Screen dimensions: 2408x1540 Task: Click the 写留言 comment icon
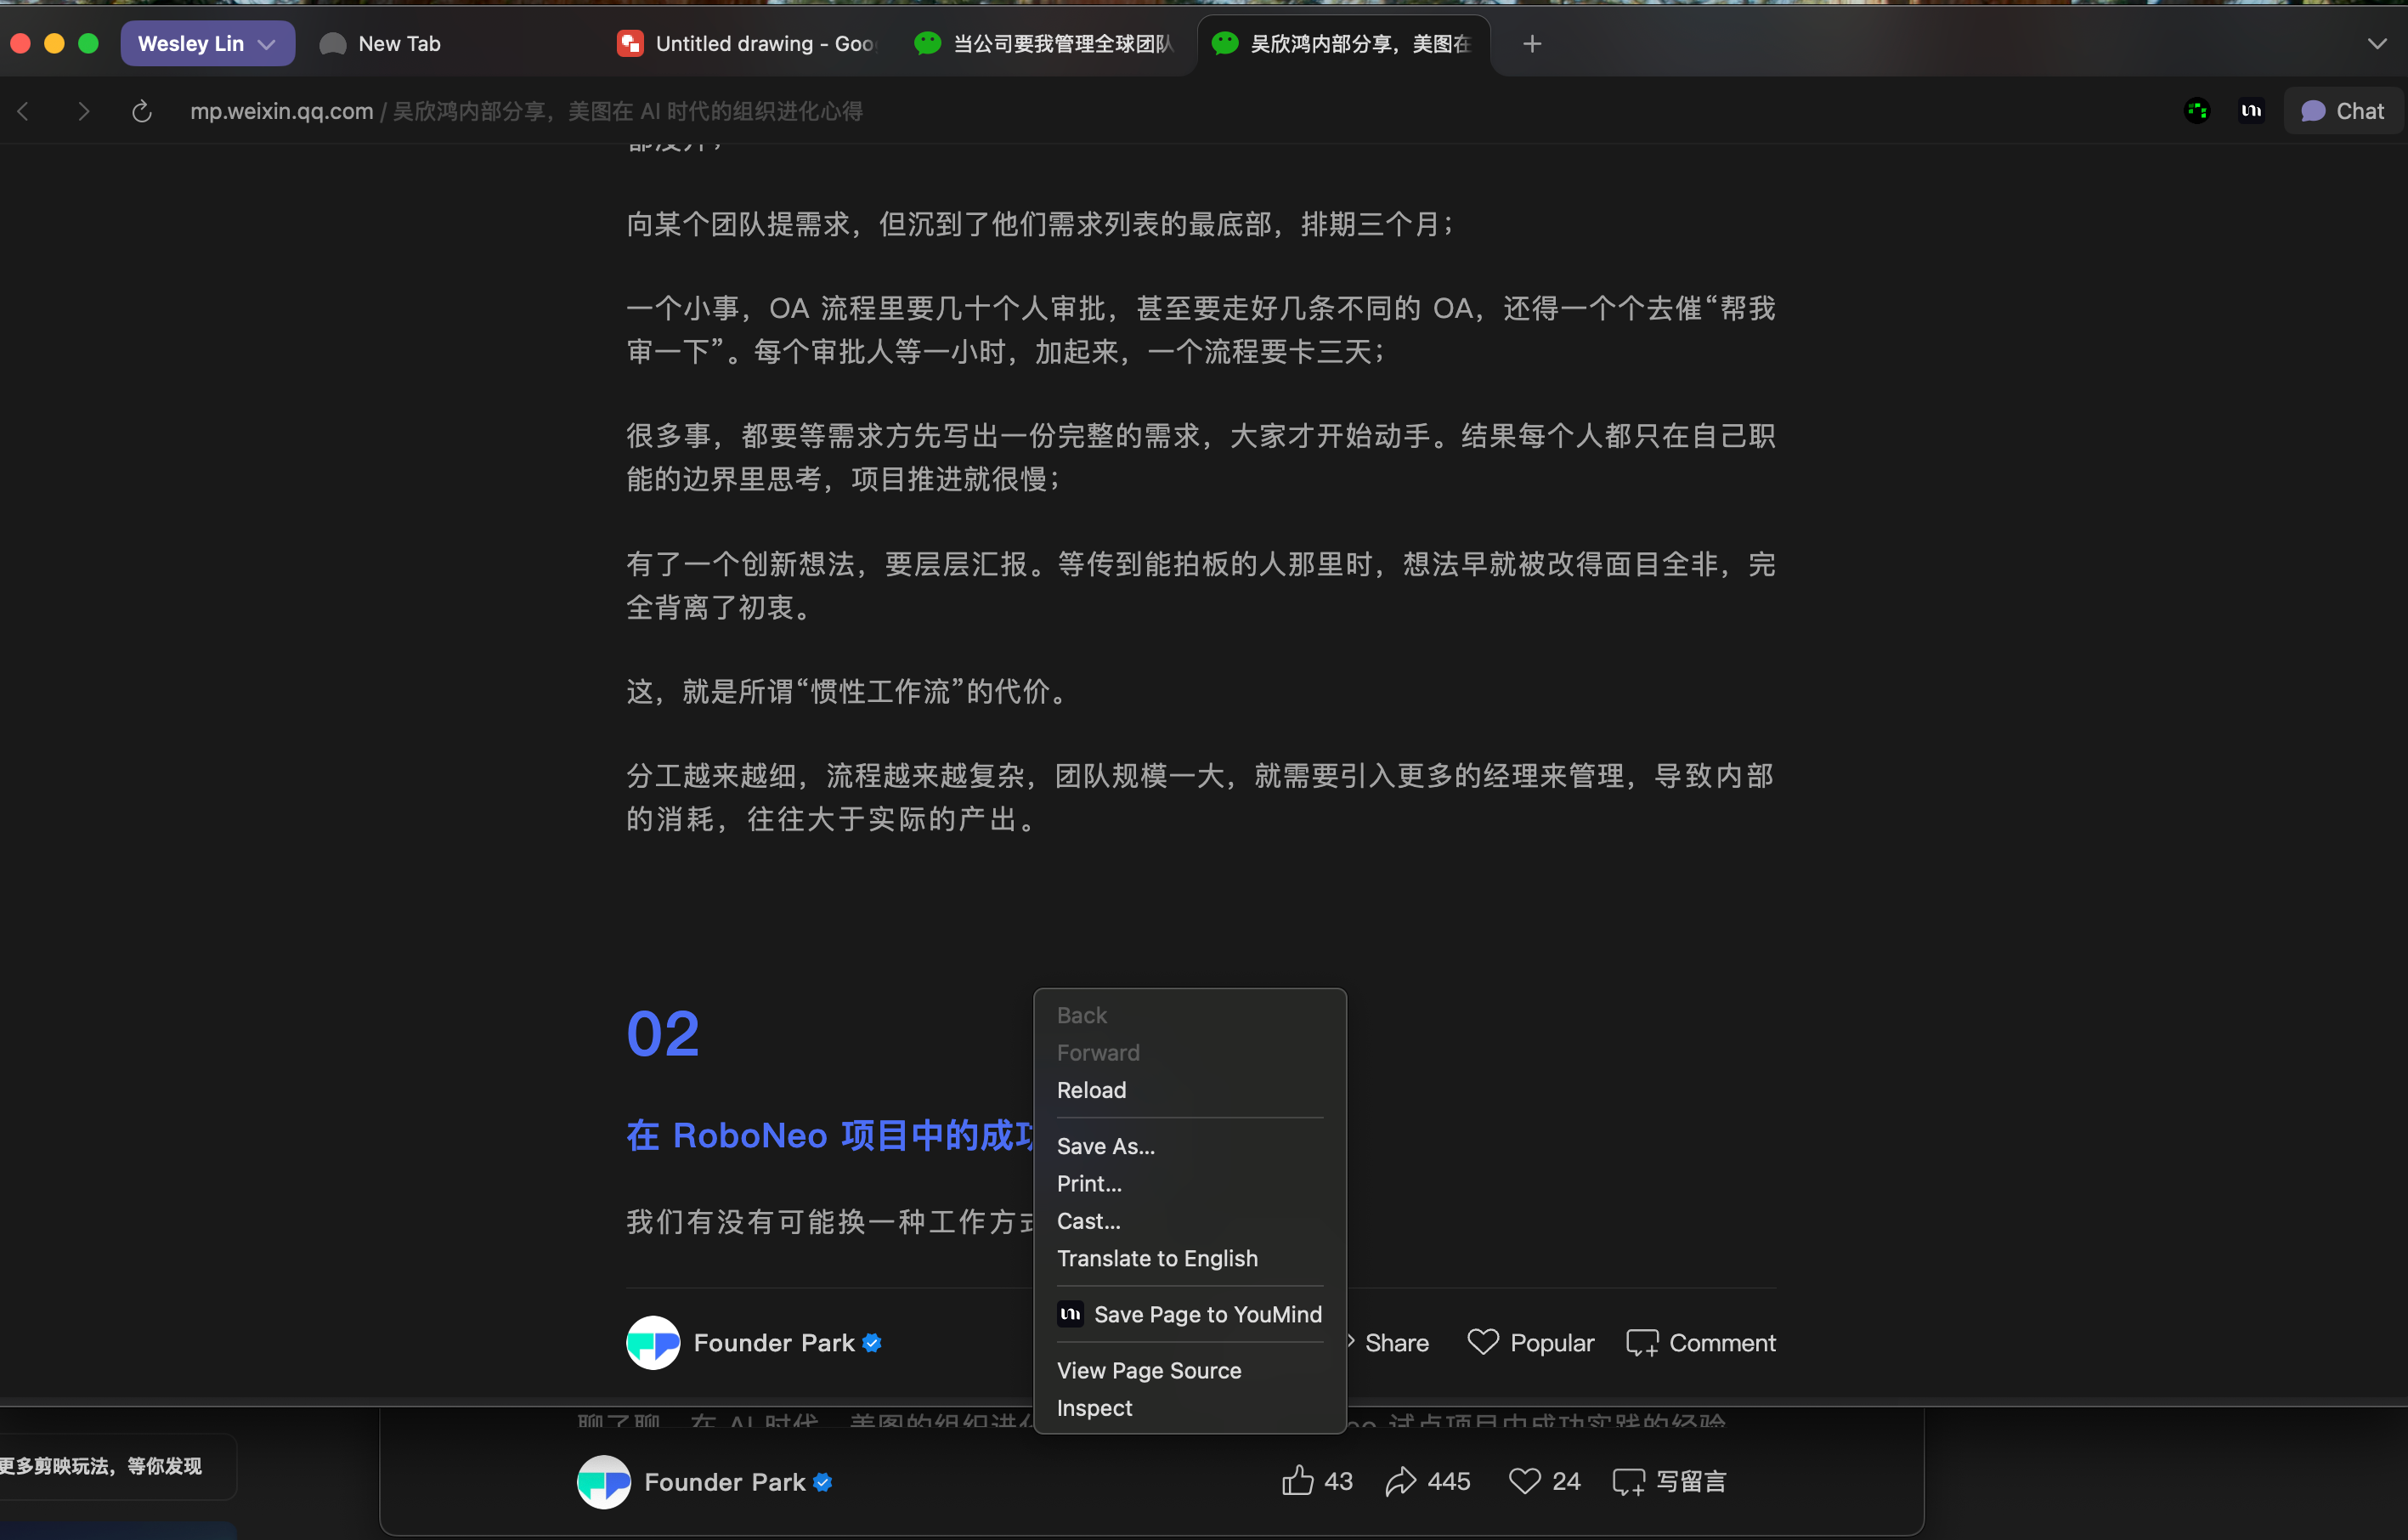[1629, 1482]
